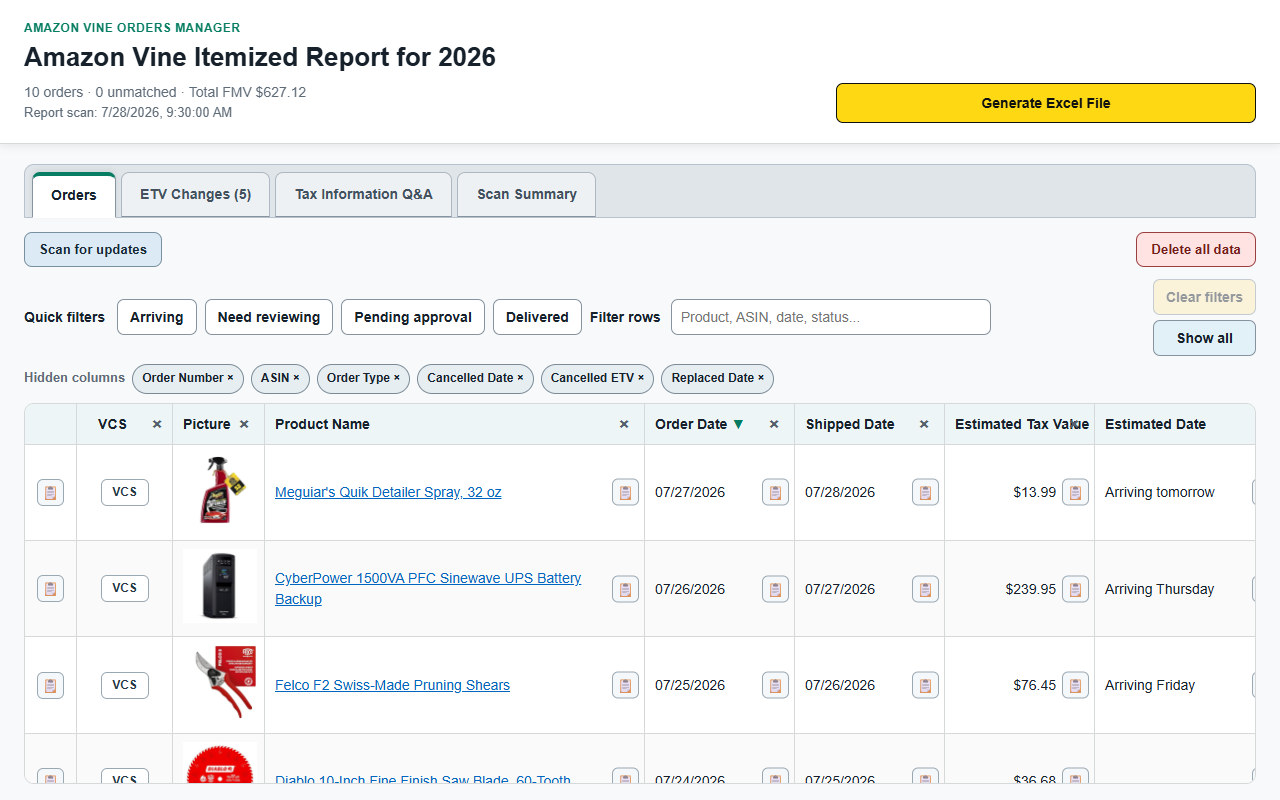Hide the VCS column with its × icon
Viewport: 1280px width, 800px height.
(157, 424)
